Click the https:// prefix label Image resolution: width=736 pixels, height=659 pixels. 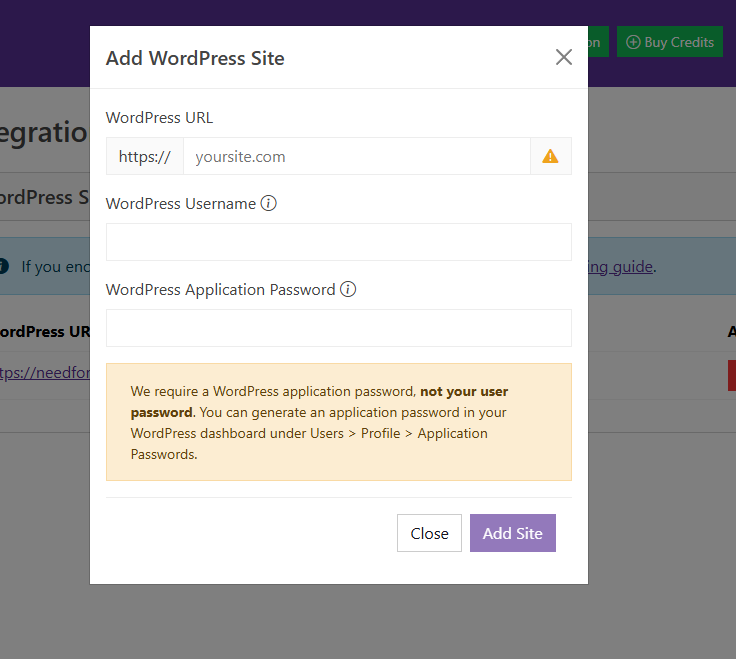pyautogui.click(x=145, y=156)
